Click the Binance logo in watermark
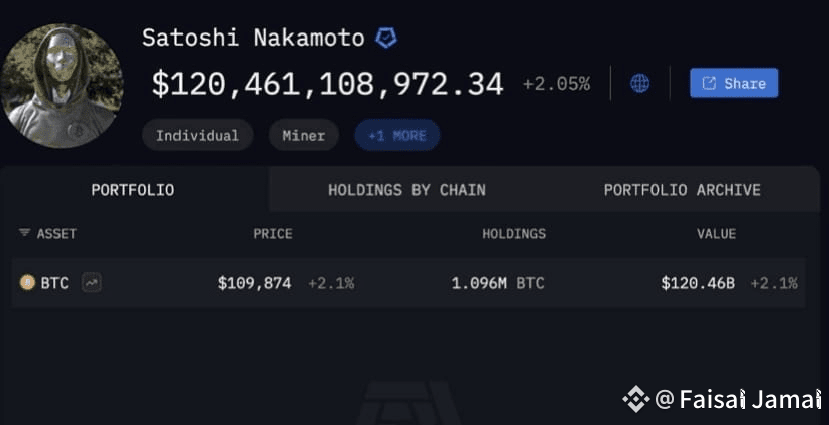This screenshot has height=425, width=829. click(x=635, y=399)
